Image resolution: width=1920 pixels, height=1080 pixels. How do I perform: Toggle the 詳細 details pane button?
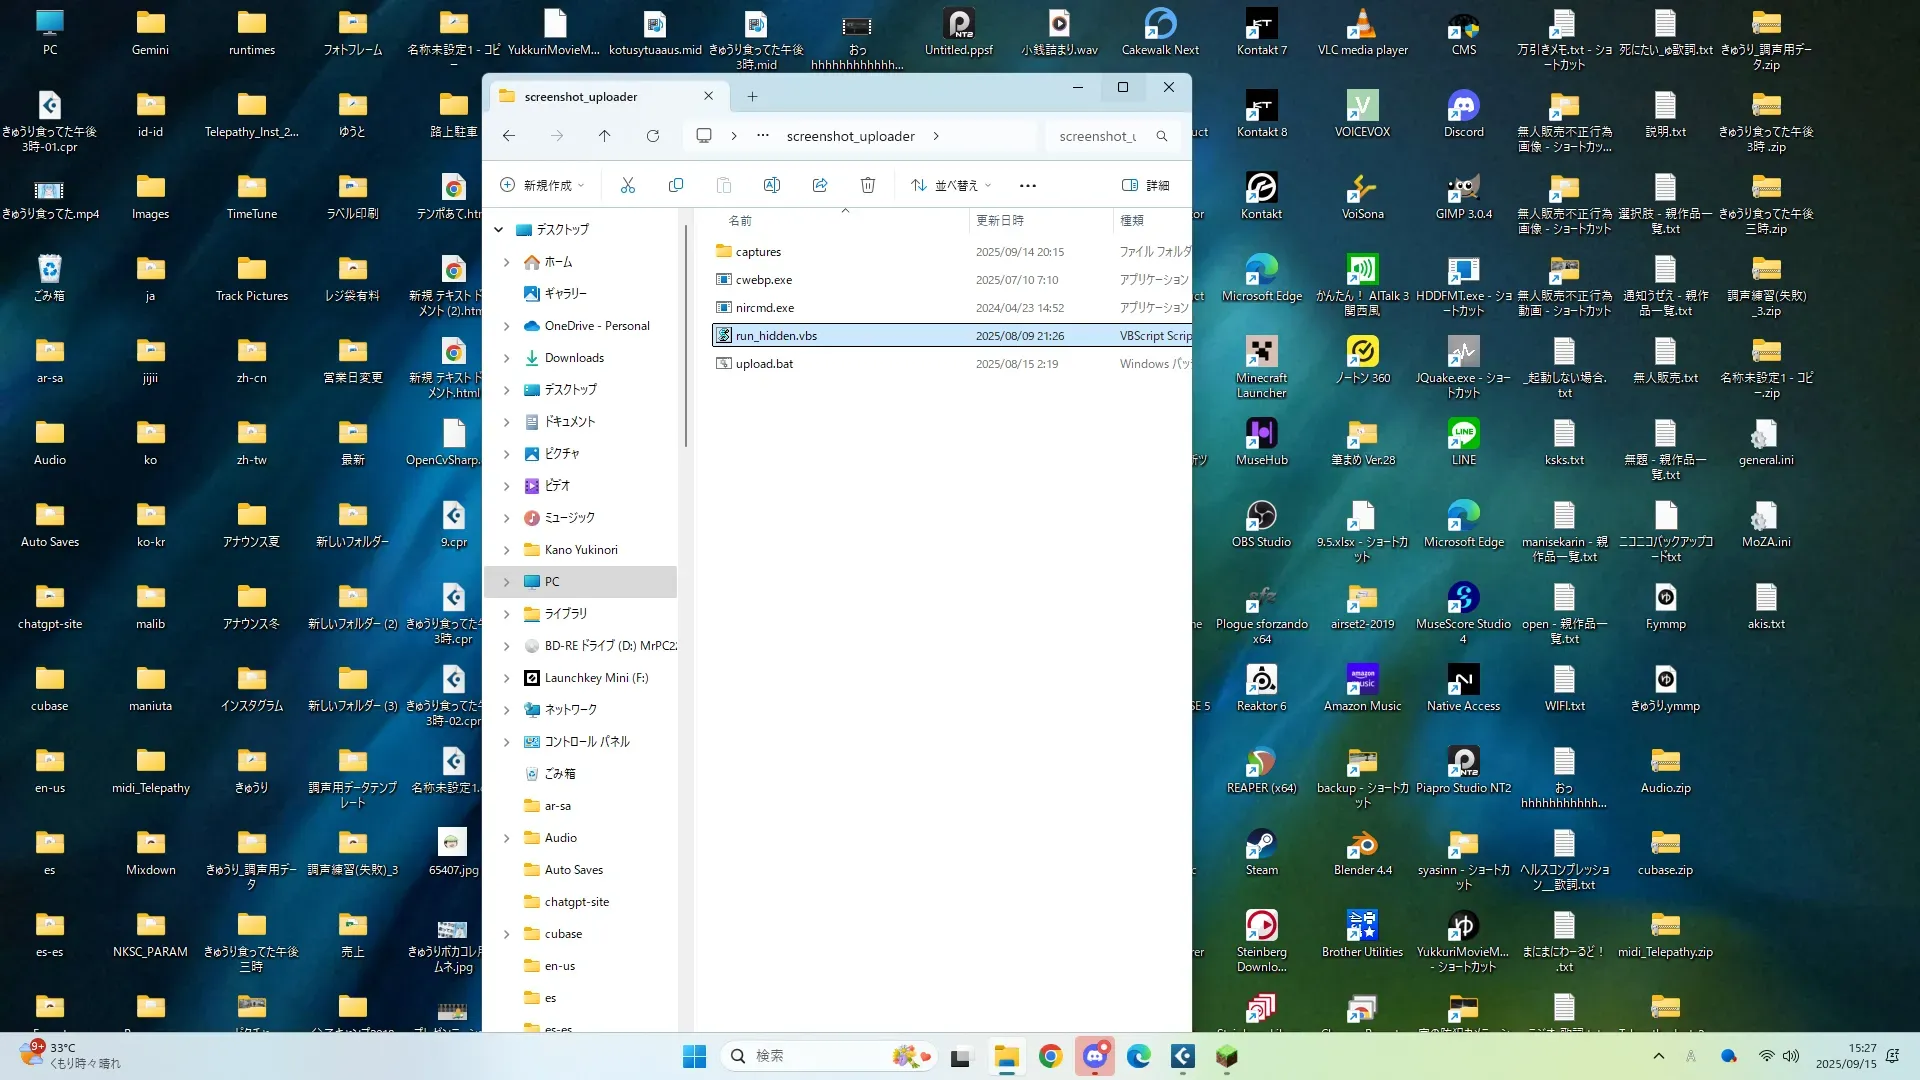pyautogui.click(x=1146, y=185)
